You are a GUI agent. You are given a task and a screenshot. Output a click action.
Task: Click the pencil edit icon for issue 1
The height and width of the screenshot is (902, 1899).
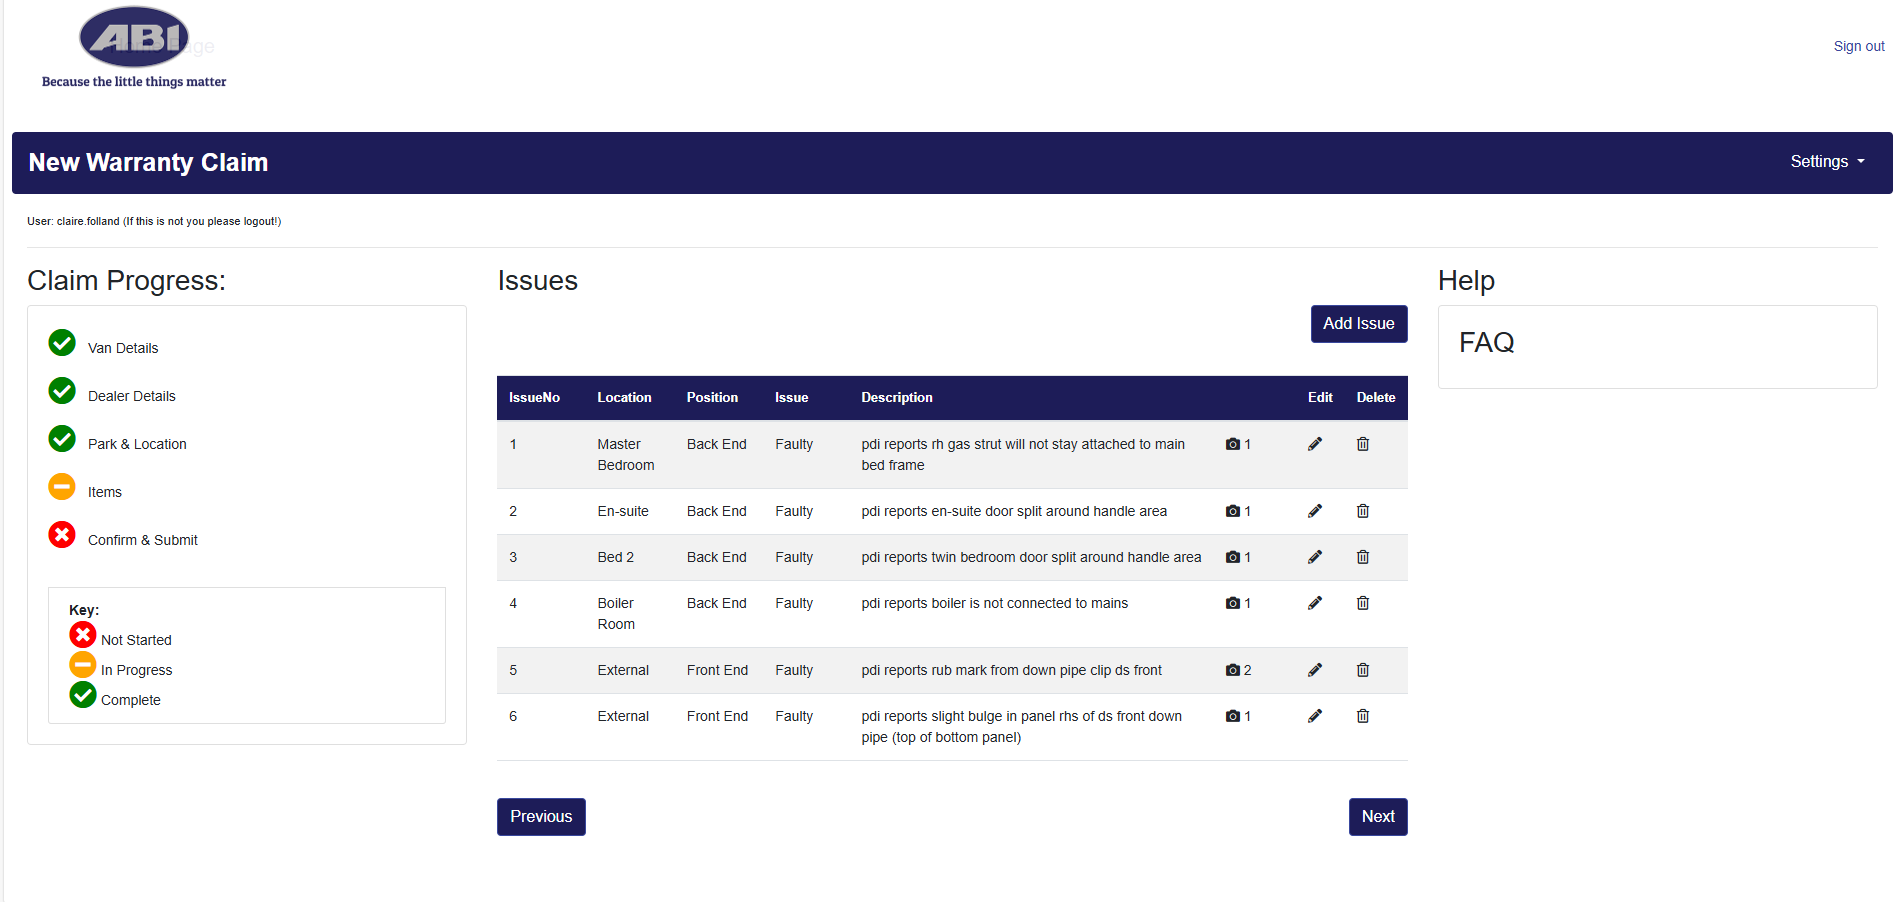[x=1314, y=444]
